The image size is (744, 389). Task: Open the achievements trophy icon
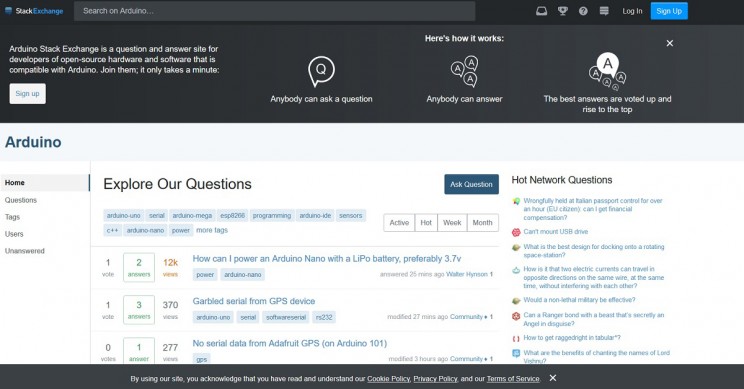563,11
